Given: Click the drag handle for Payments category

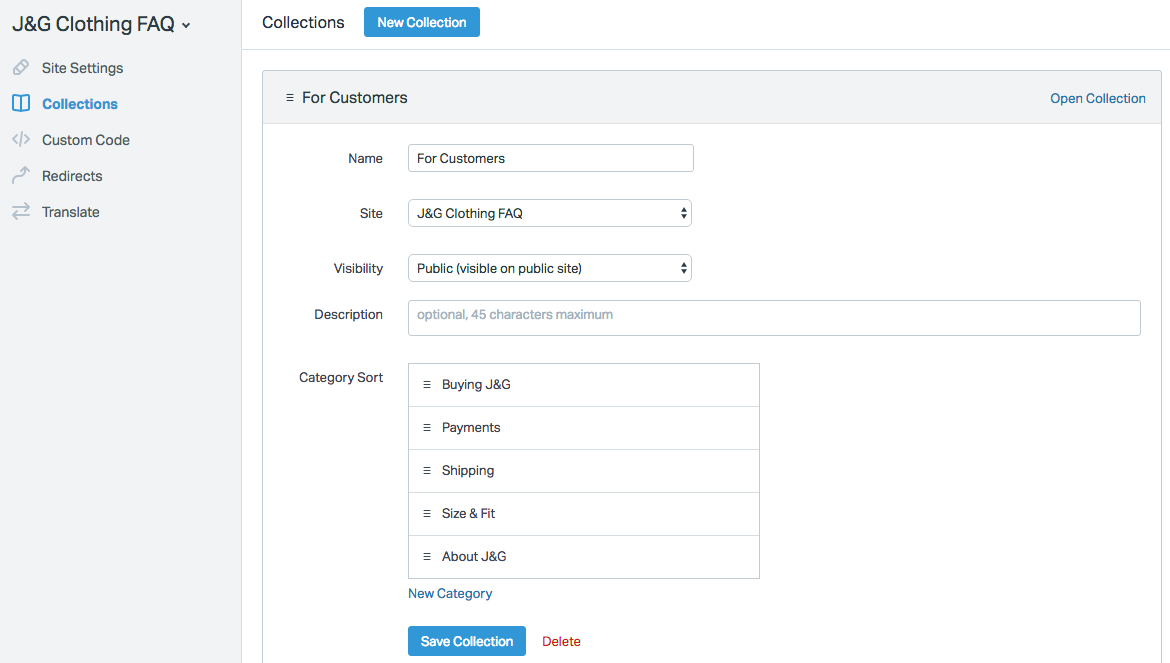Looking at the screenshot, I should coord(427,428).
